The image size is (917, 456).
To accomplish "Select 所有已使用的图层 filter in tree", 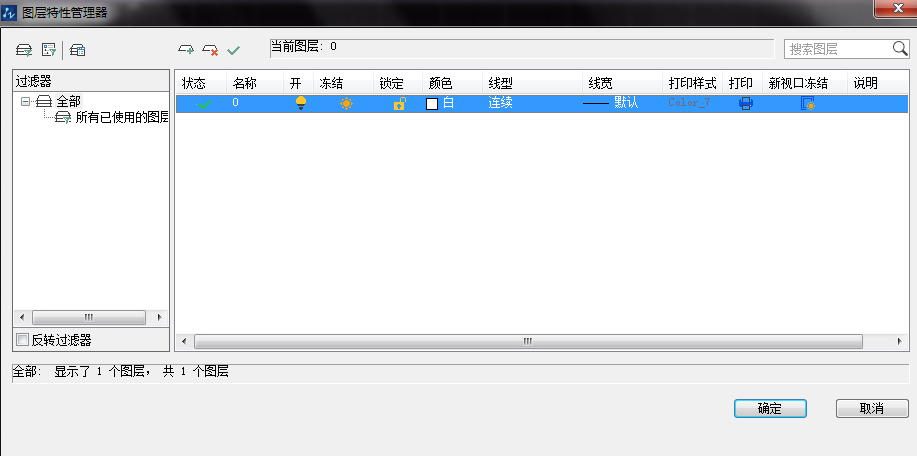I will [121, 117].
